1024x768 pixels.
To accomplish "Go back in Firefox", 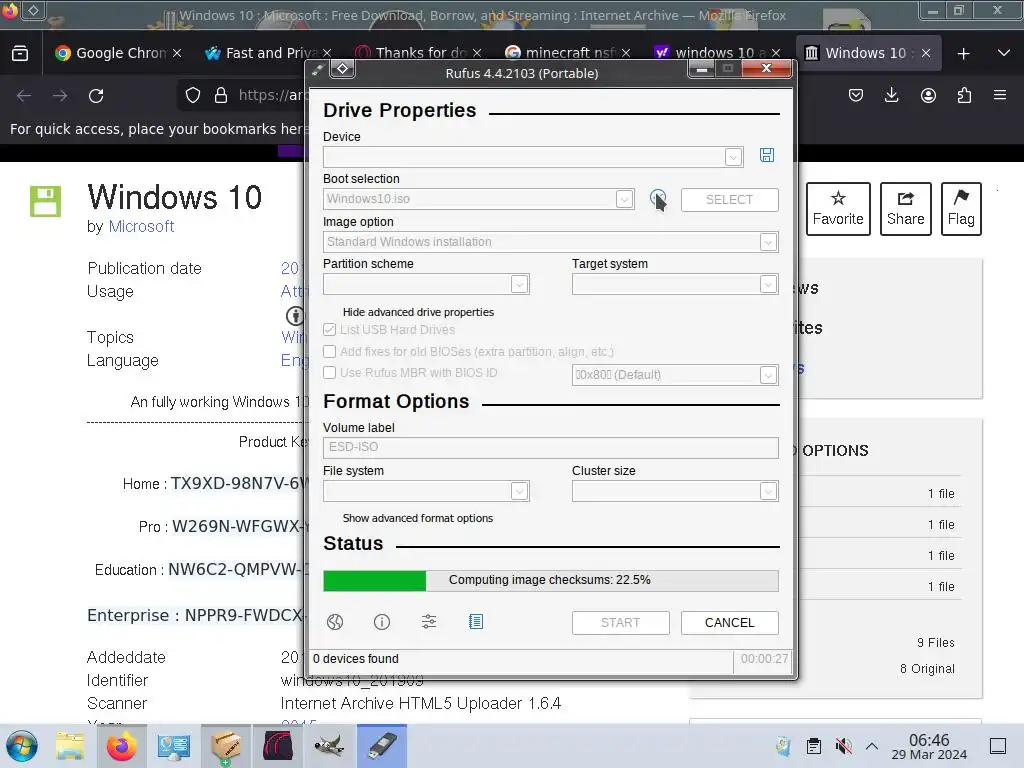I will [x=24, y=96].
